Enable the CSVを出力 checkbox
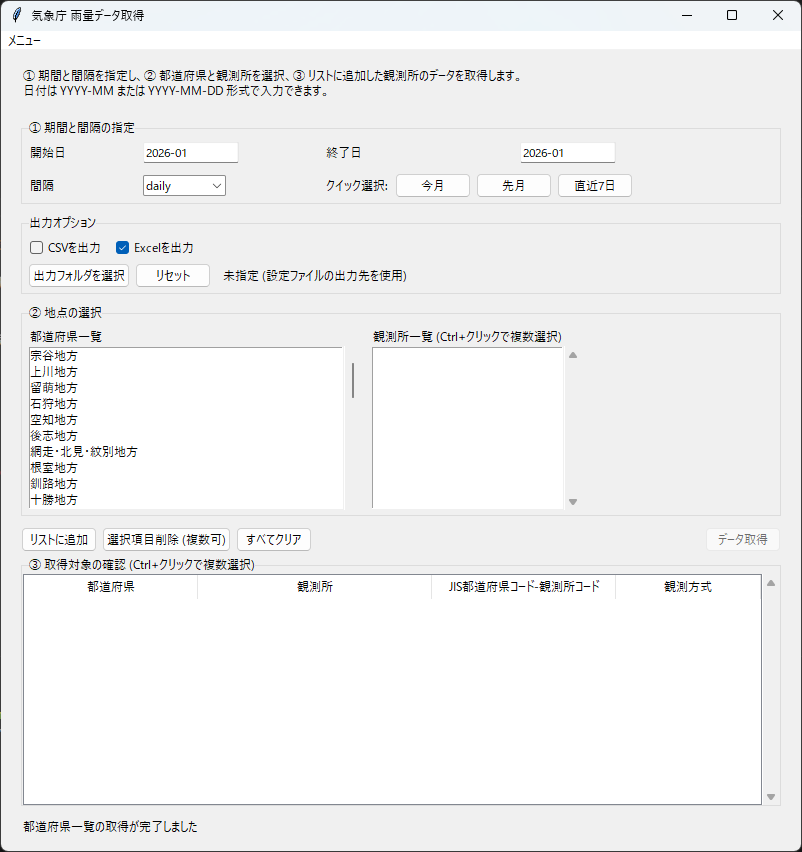 click(x=36, y=247)
